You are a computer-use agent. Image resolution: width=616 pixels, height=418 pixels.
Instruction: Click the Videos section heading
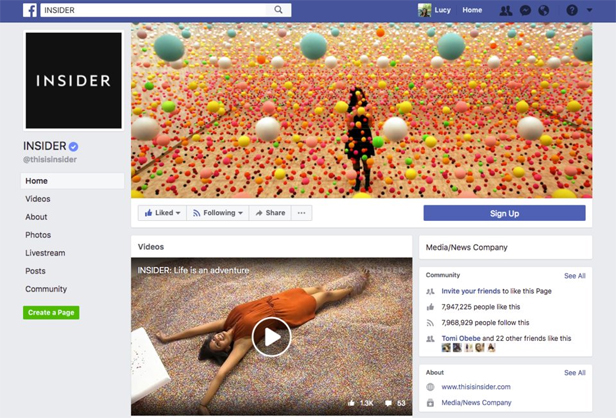pos(151,247)
